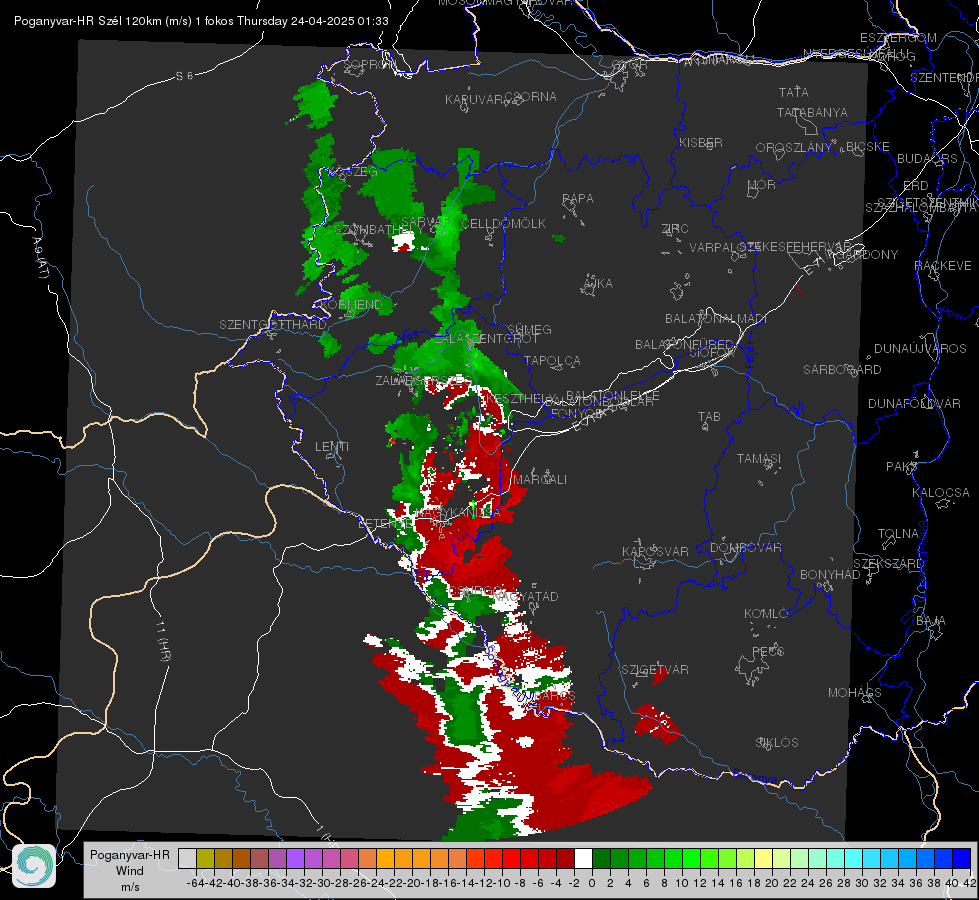Click the TAB town label
Viewport: 979px width, 900px height.
pyautogui.click(x=709, y=417)
